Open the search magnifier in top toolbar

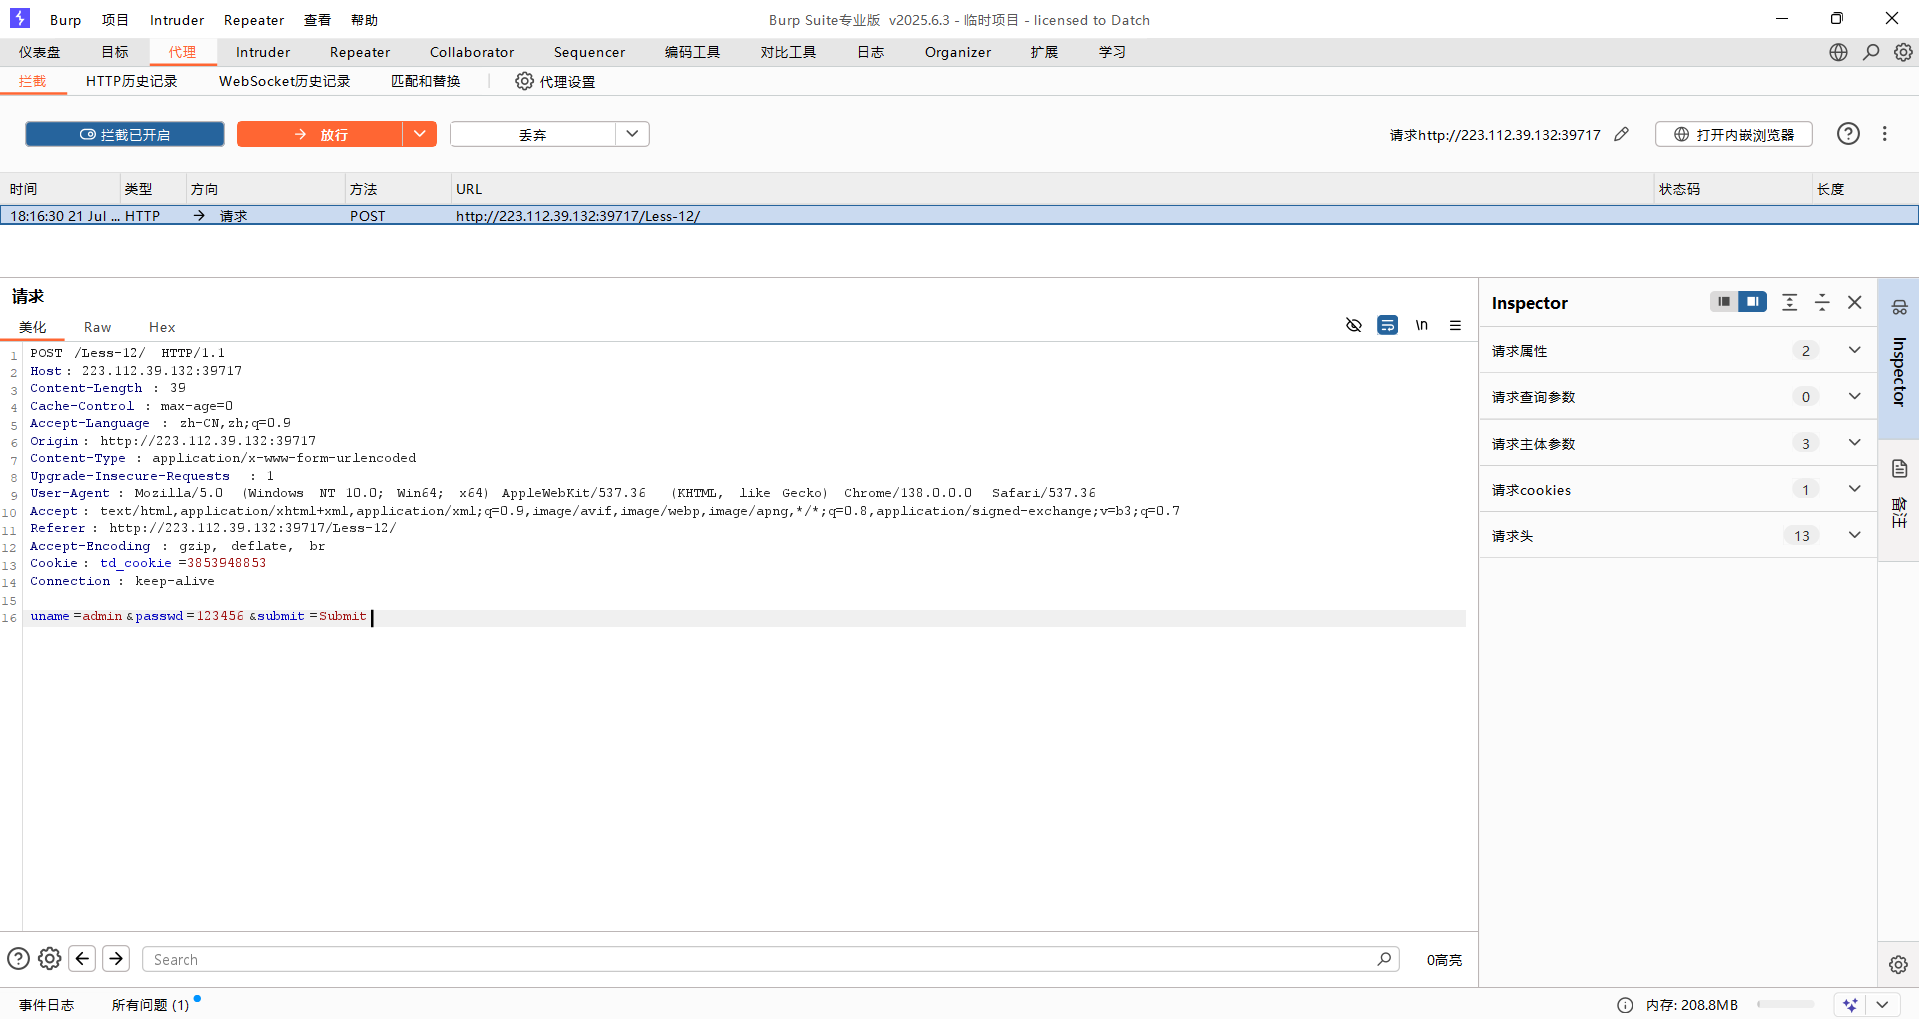point(1871,52)
